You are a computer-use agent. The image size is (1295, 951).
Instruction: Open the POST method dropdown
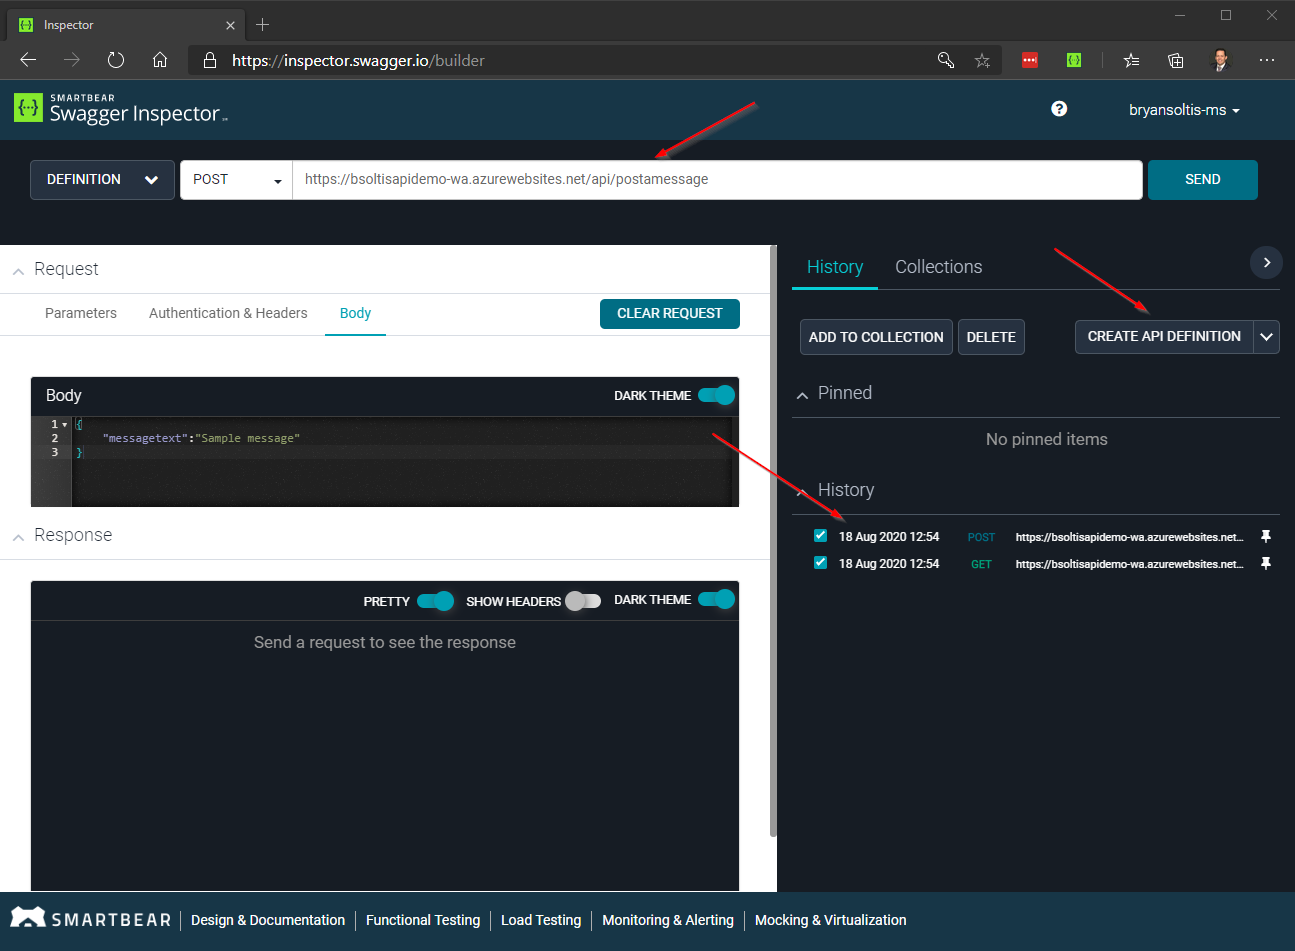[236, 180]
